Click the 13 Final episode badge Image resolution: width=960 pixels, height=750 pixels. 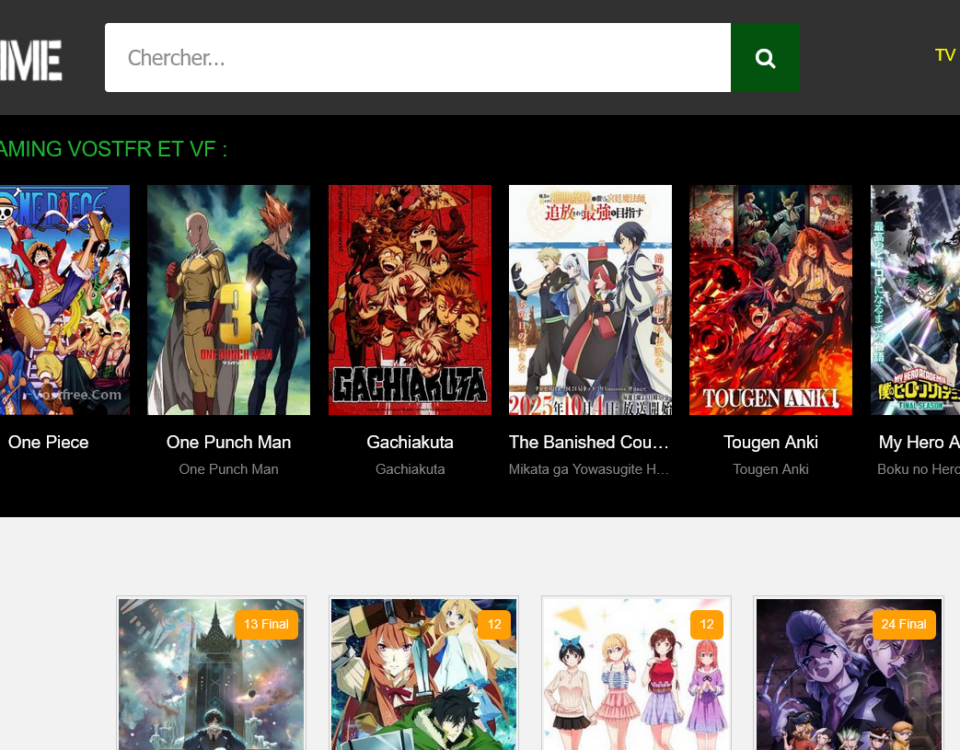[266, 624]
